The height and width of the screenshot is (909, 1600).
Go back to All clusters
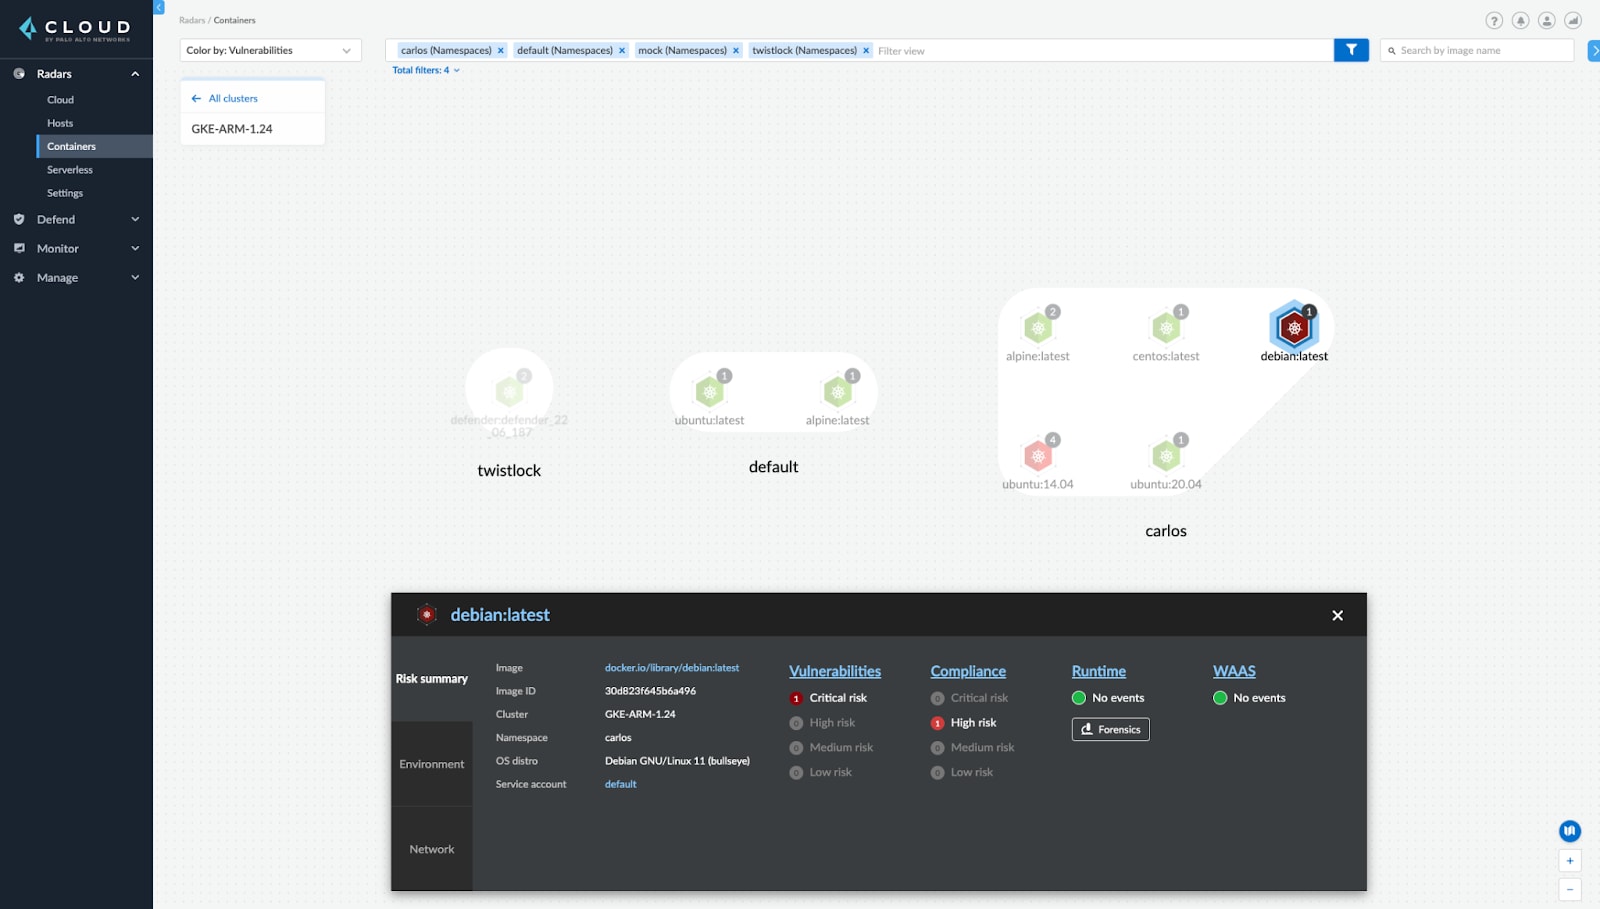(225, 98)
